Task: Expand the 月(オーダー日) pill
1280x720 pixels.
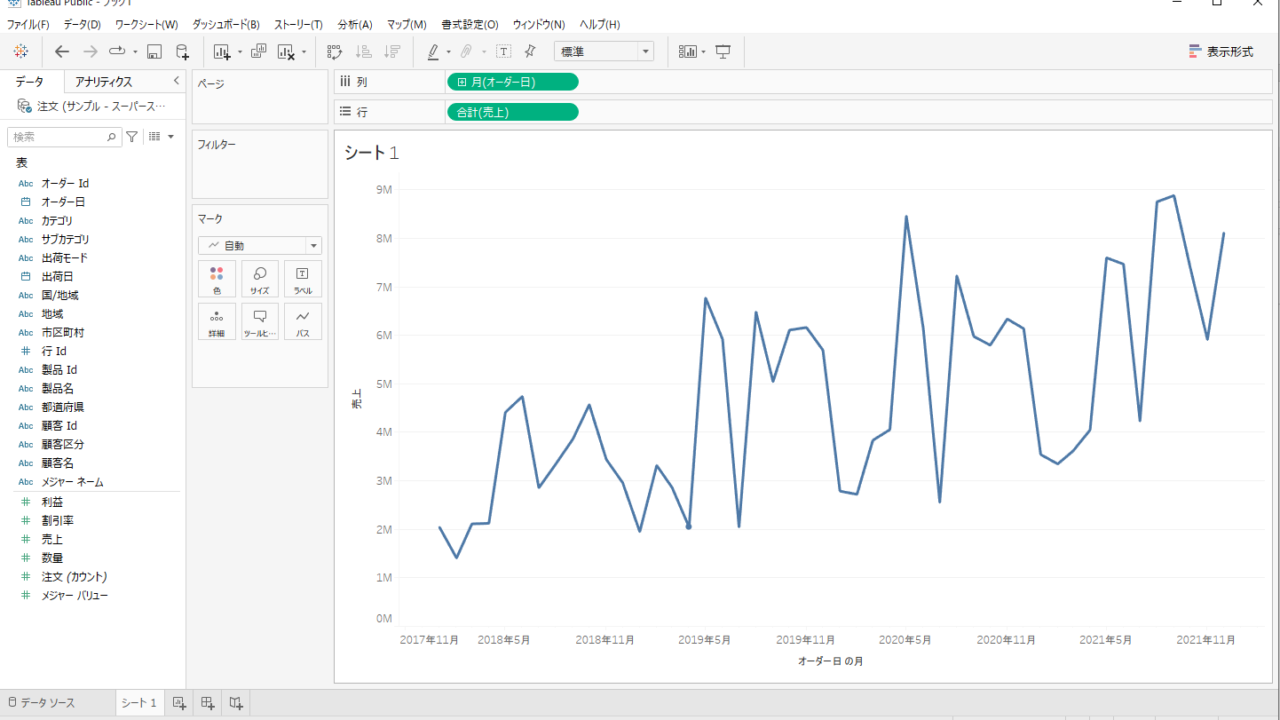Action: [x=461, y=82]
